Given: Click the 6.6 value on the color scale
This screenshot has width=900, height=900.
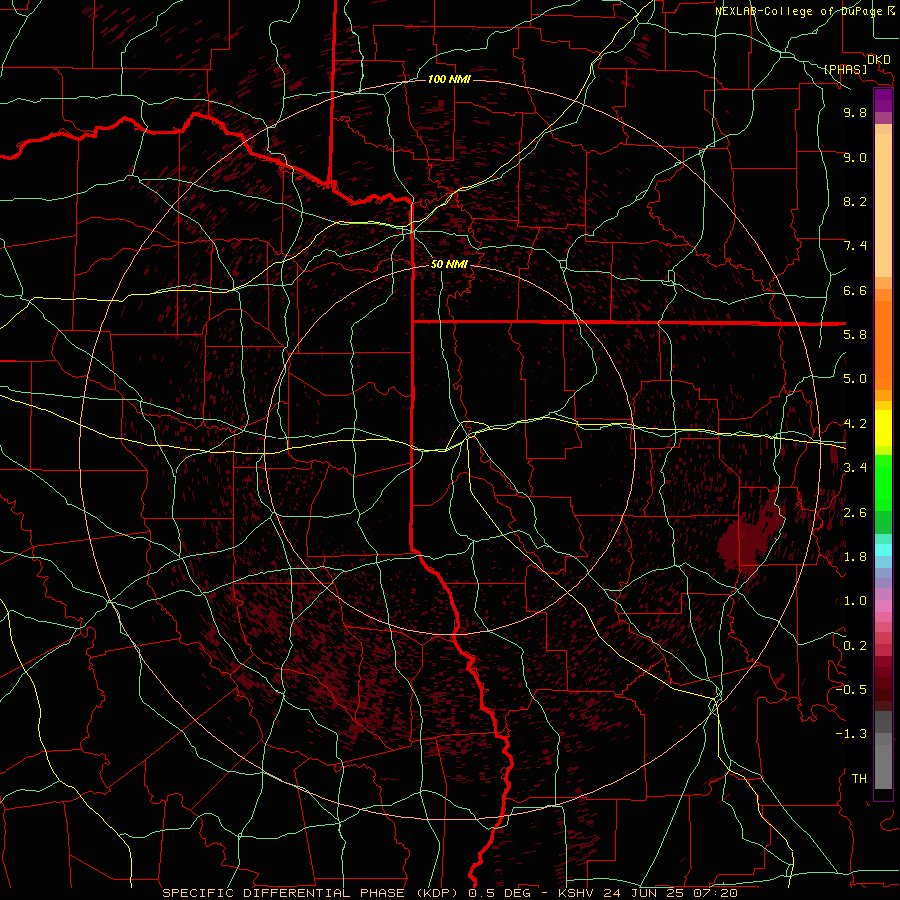Looking at the screenshot, I should pyautogui.click(x=855, y=290).
